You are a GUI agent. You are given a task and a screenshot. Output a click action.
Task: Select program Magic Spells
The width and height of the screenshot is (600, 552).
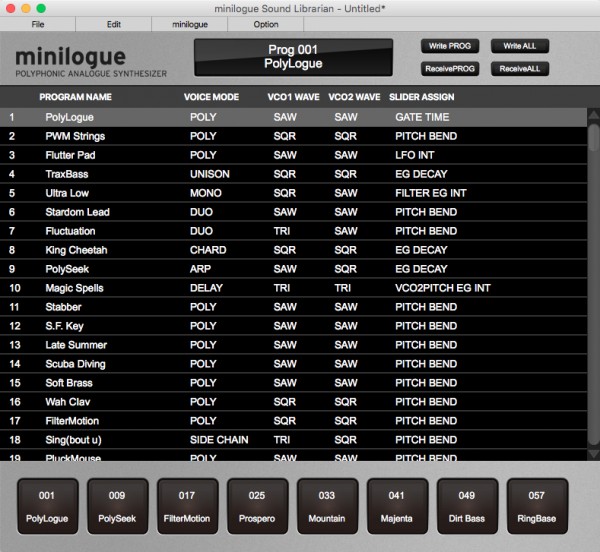coord(293,288)
